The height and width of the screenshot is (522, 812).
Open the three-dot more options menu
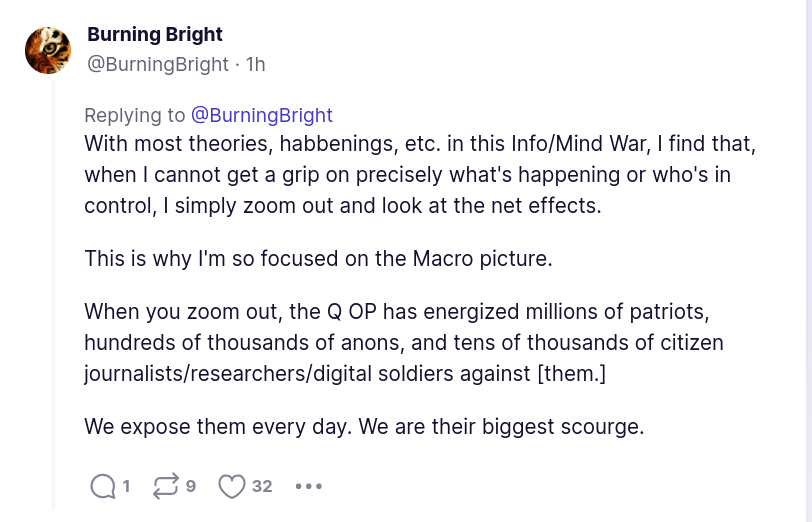[x=309, y=486]
